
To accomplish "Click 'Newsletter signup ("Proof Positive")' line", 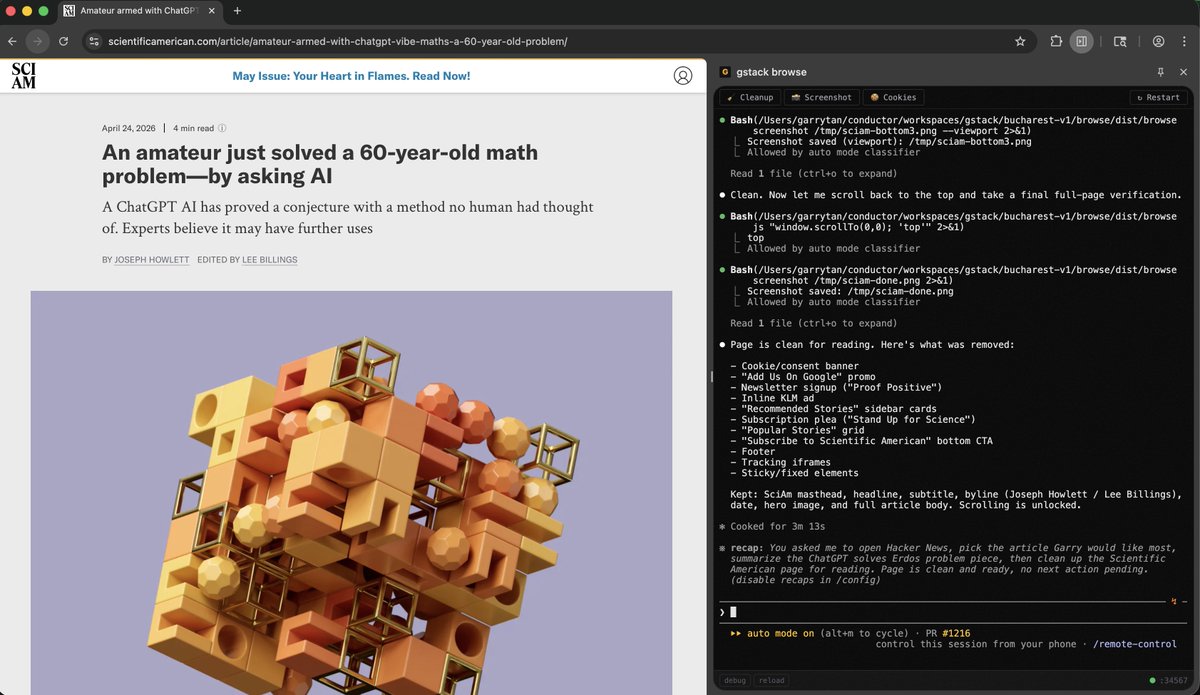I will (x=836, y=387).
